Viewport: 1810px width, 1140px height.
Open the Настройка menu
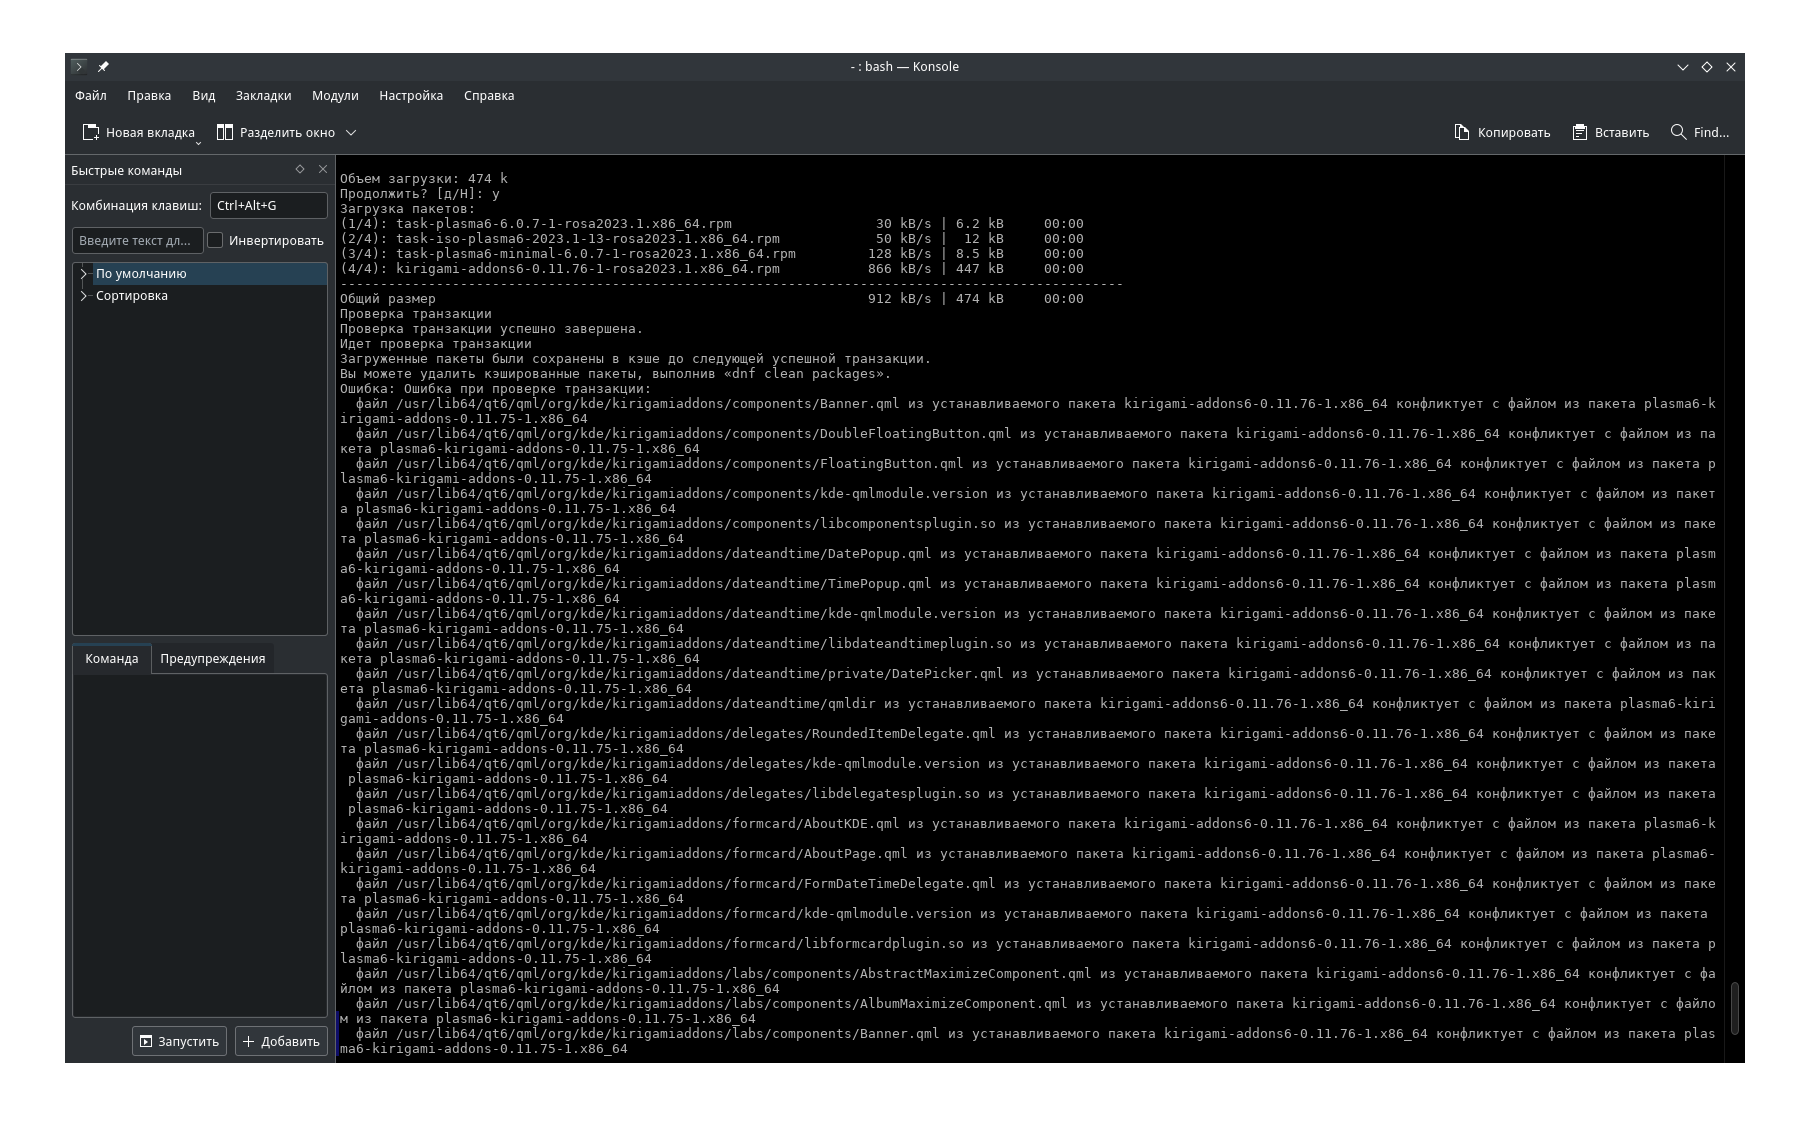[x=411, y=96]
